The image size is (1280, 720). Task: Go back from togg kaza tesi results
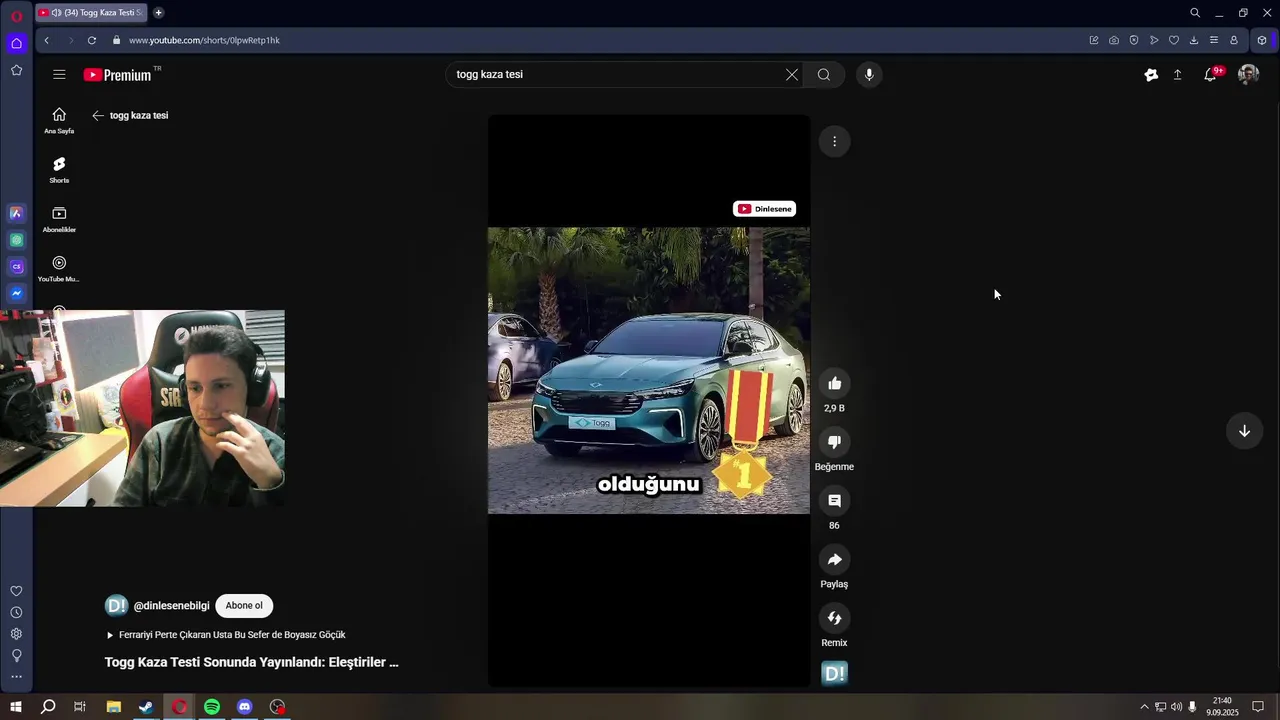[x=98, y=115]
